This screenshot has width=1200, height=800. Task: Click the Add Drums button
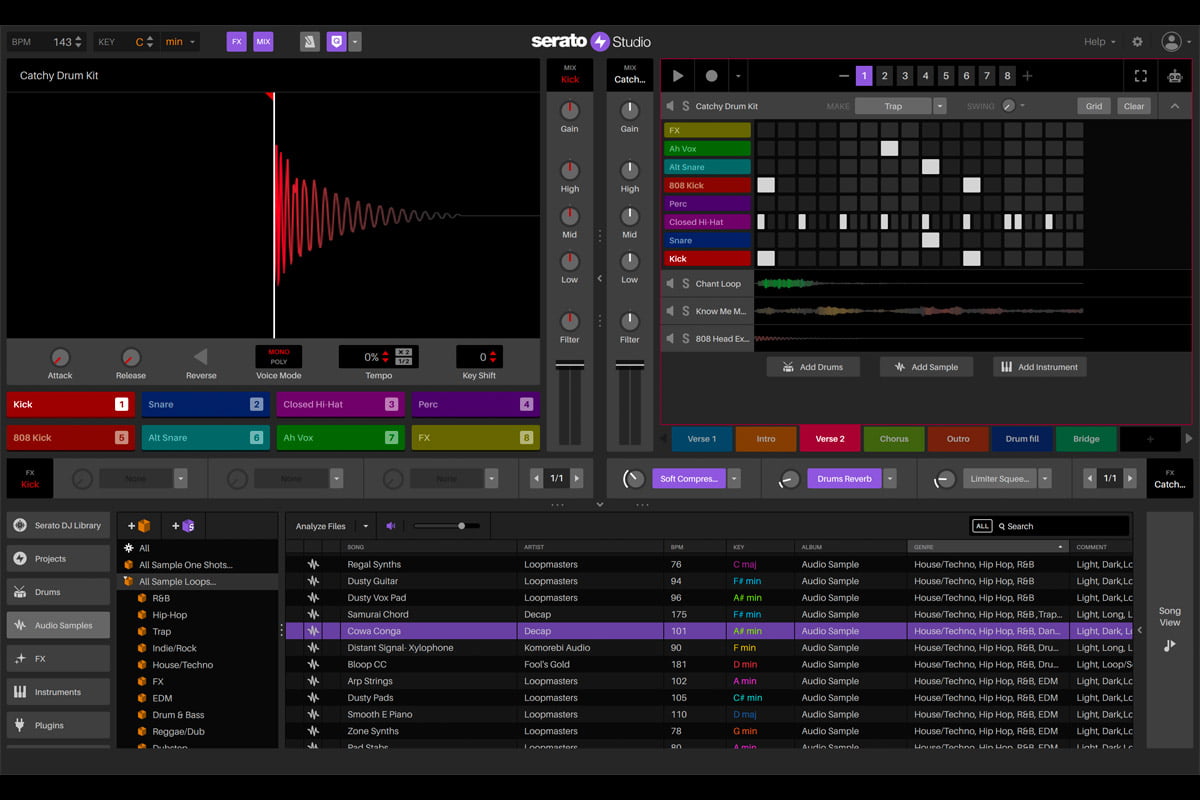click(813, 367)
